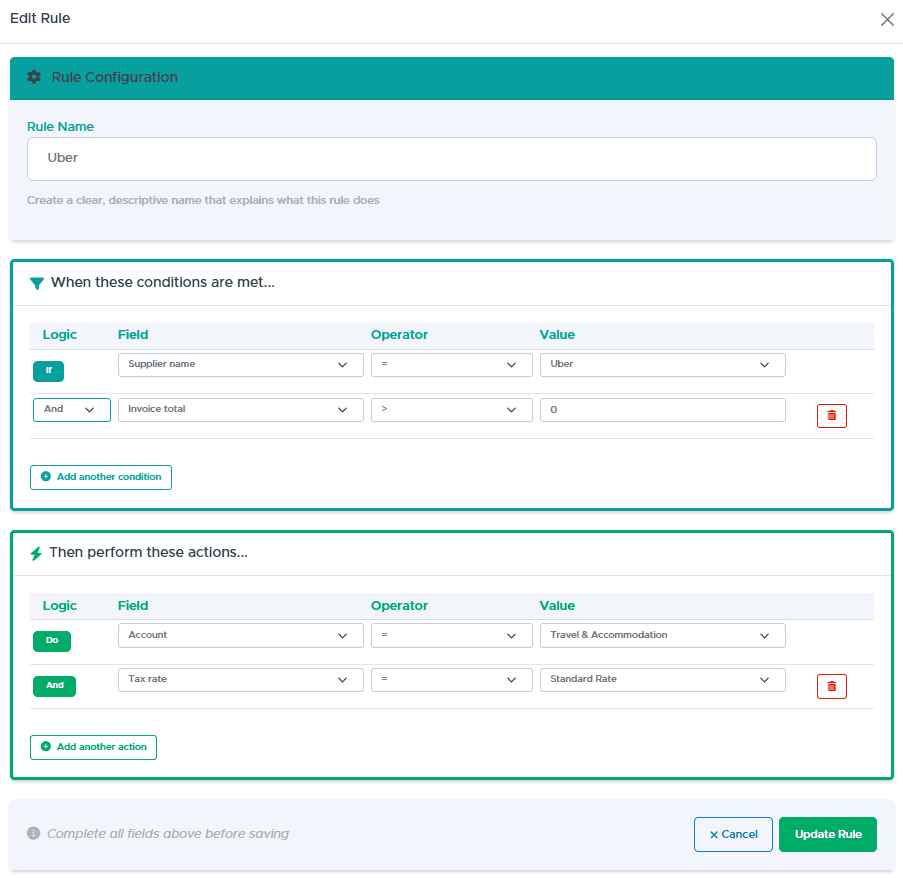Open the Supplier name field dropdown
This screenshot has height=878, width=903.
pos(240,364)
